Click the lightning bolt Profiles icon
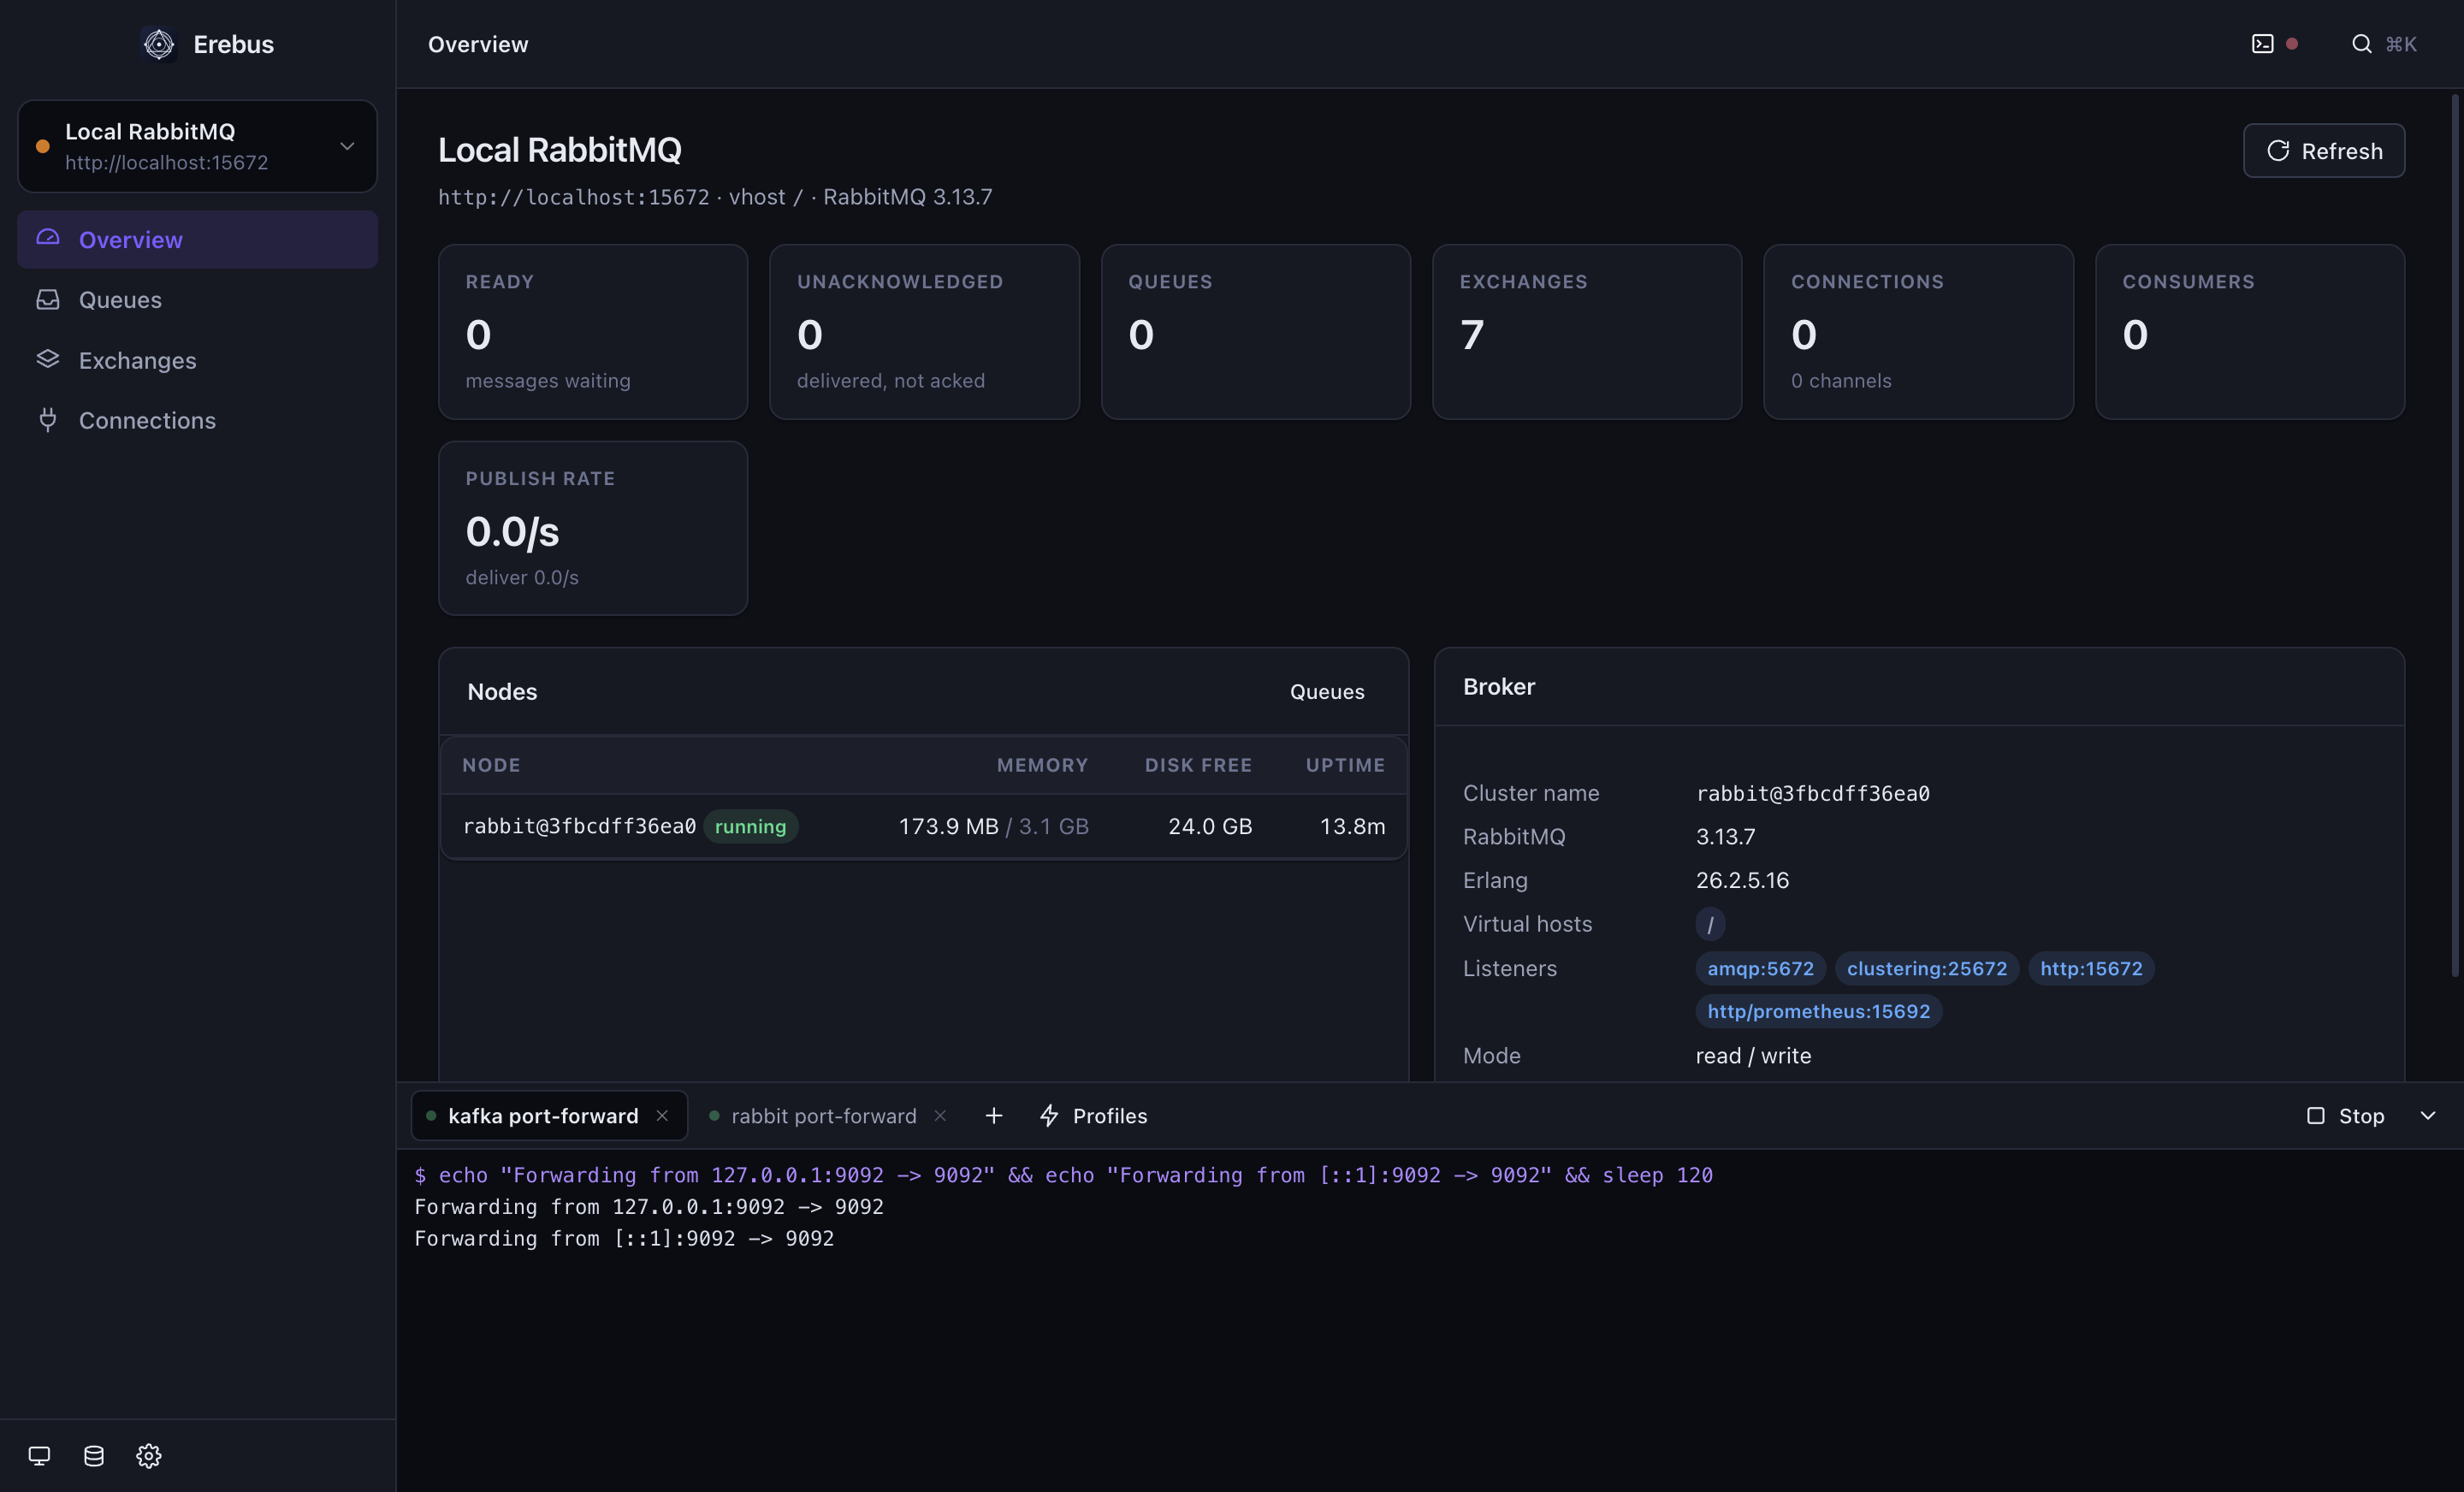The width and height of the screenshot is (2464, 1492). click(1049, 1115)
